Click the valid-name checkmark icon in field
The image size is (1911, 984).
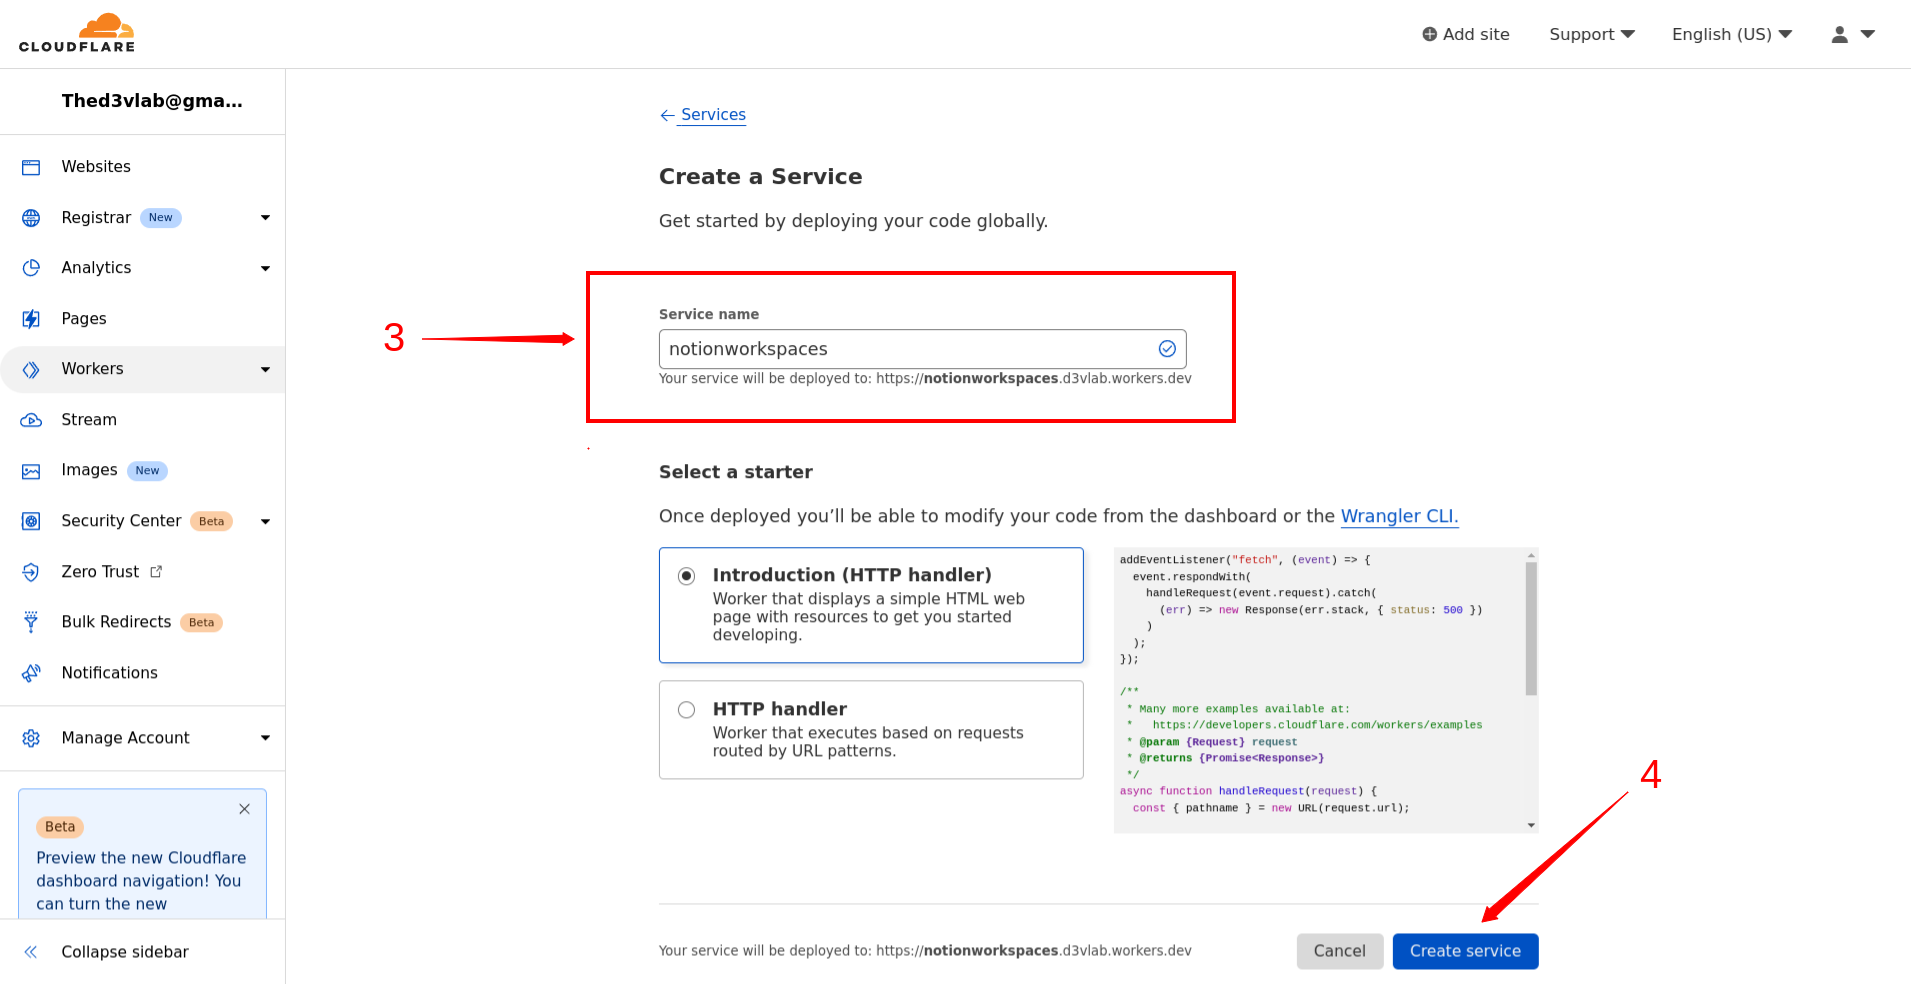pyautogui.click(x=1167, y=349)
